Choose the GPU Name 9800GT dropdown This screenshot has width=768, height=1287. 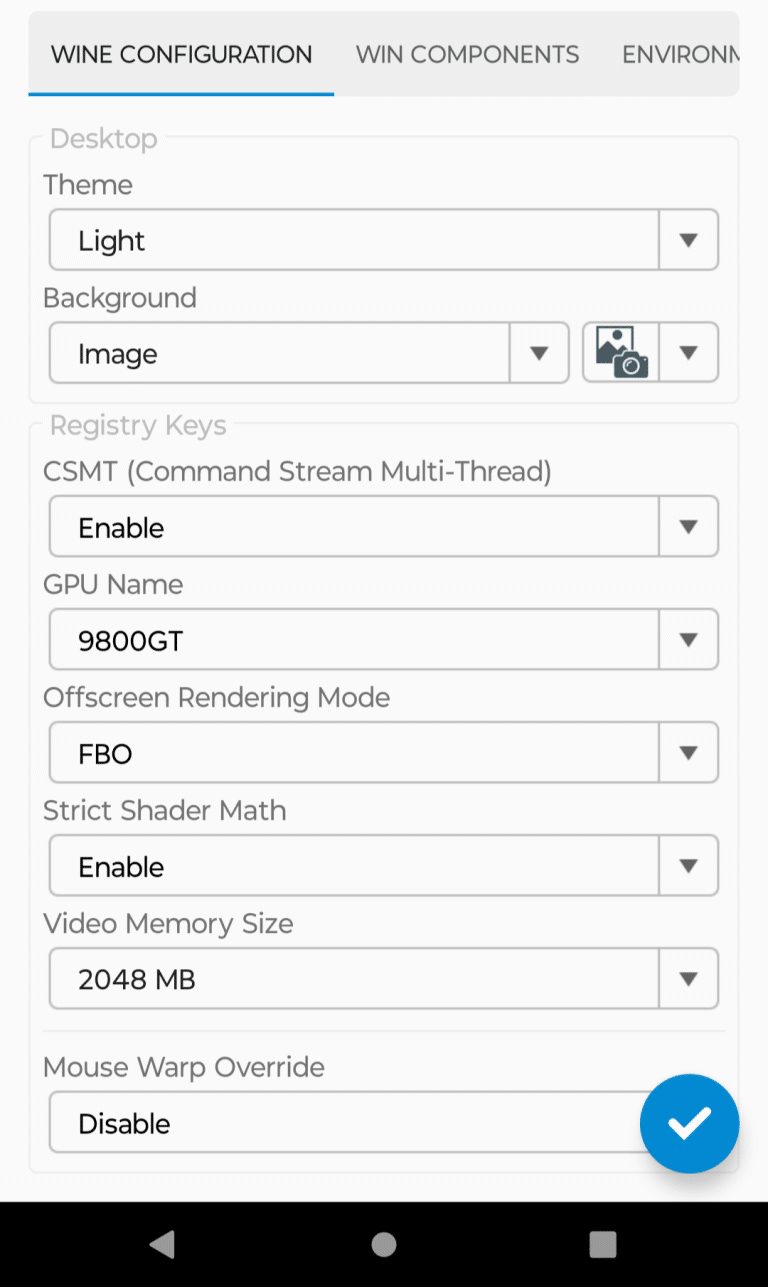coord(354,640)
